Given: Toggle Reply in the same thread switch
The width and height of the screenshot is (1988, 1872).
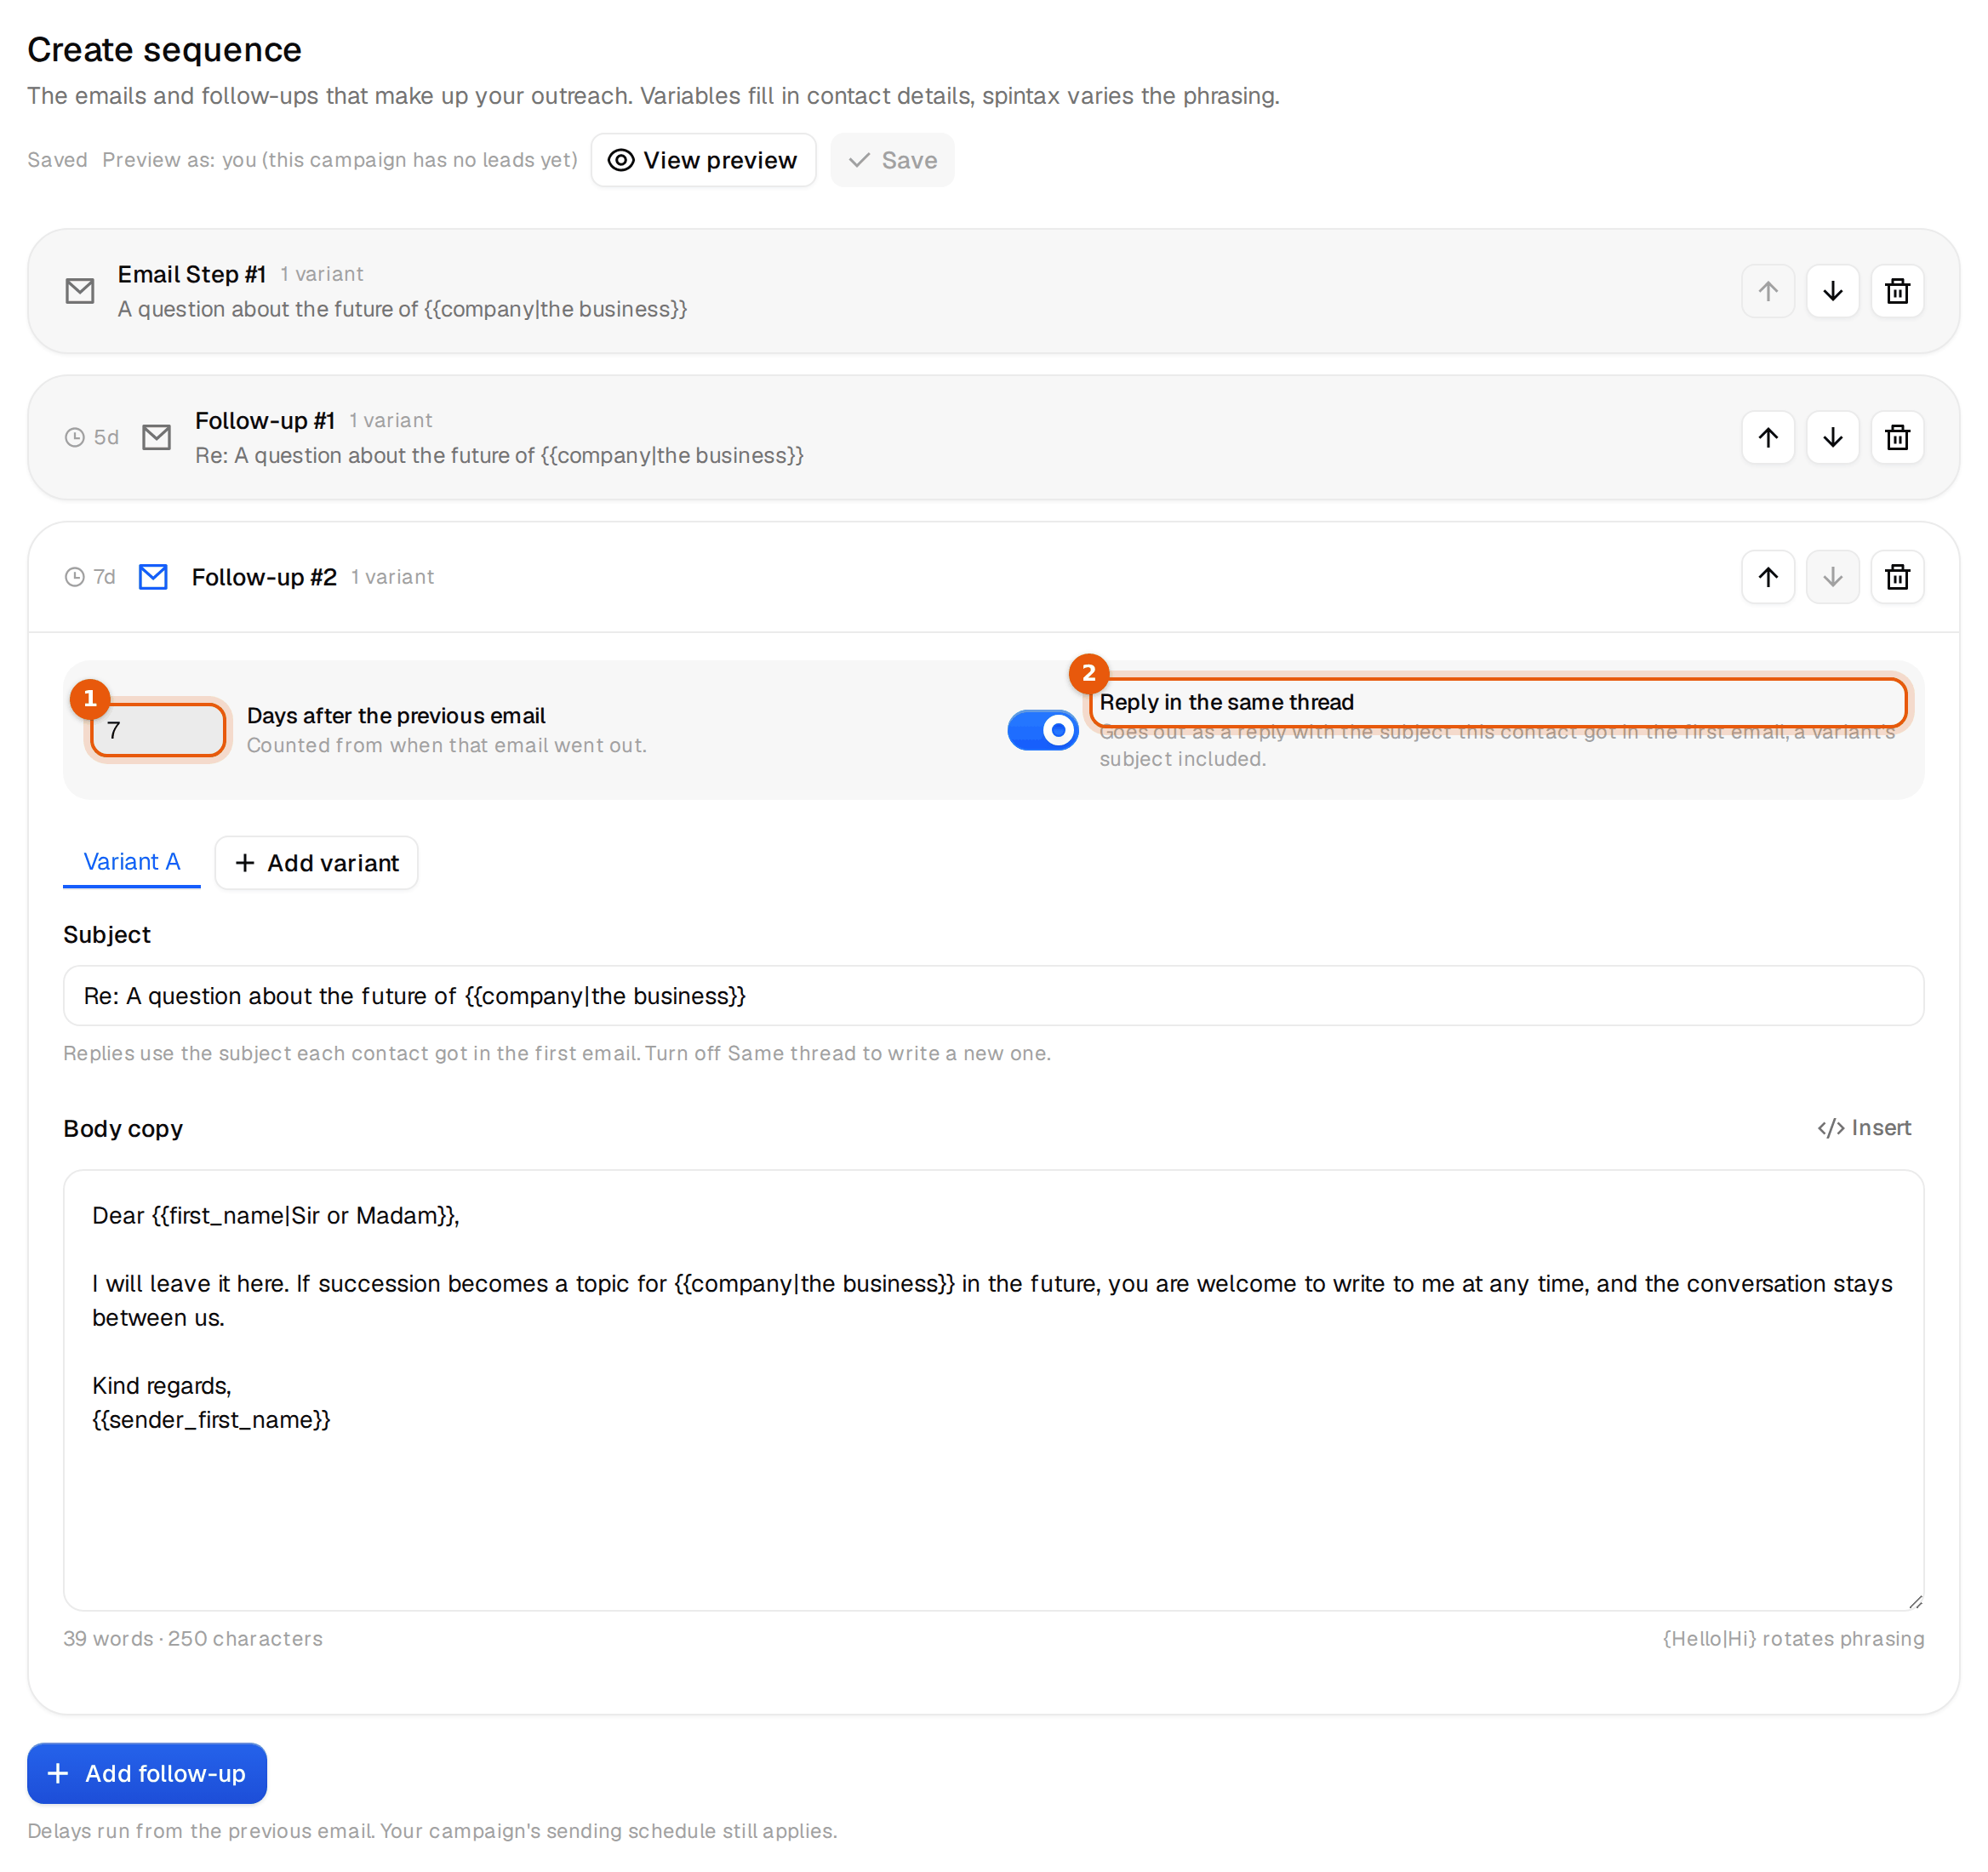Looking at the screenshot, I should (1043, 730).
